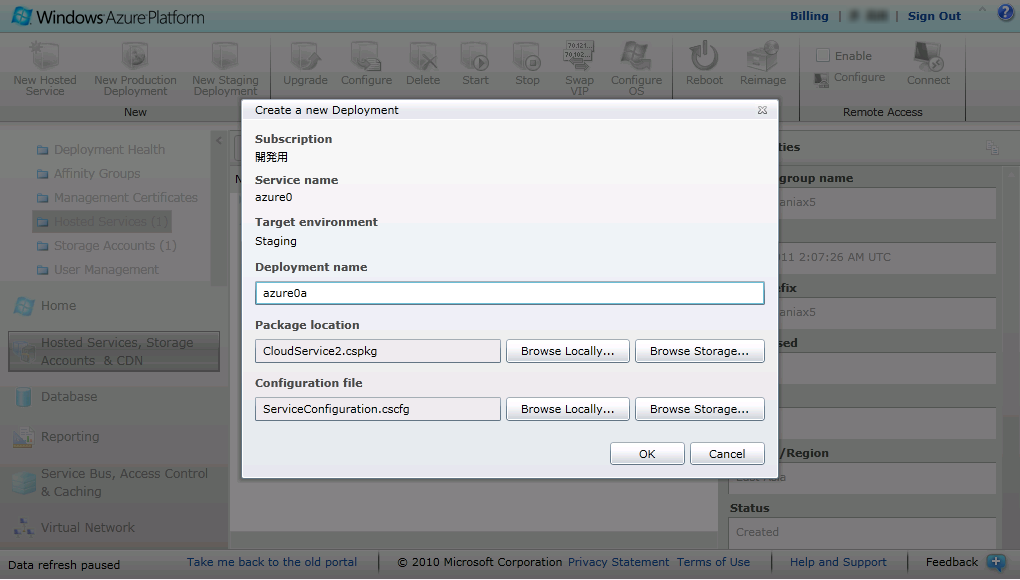Open the Help and Support link
The image size is (1020, 580).
(838, 562)
